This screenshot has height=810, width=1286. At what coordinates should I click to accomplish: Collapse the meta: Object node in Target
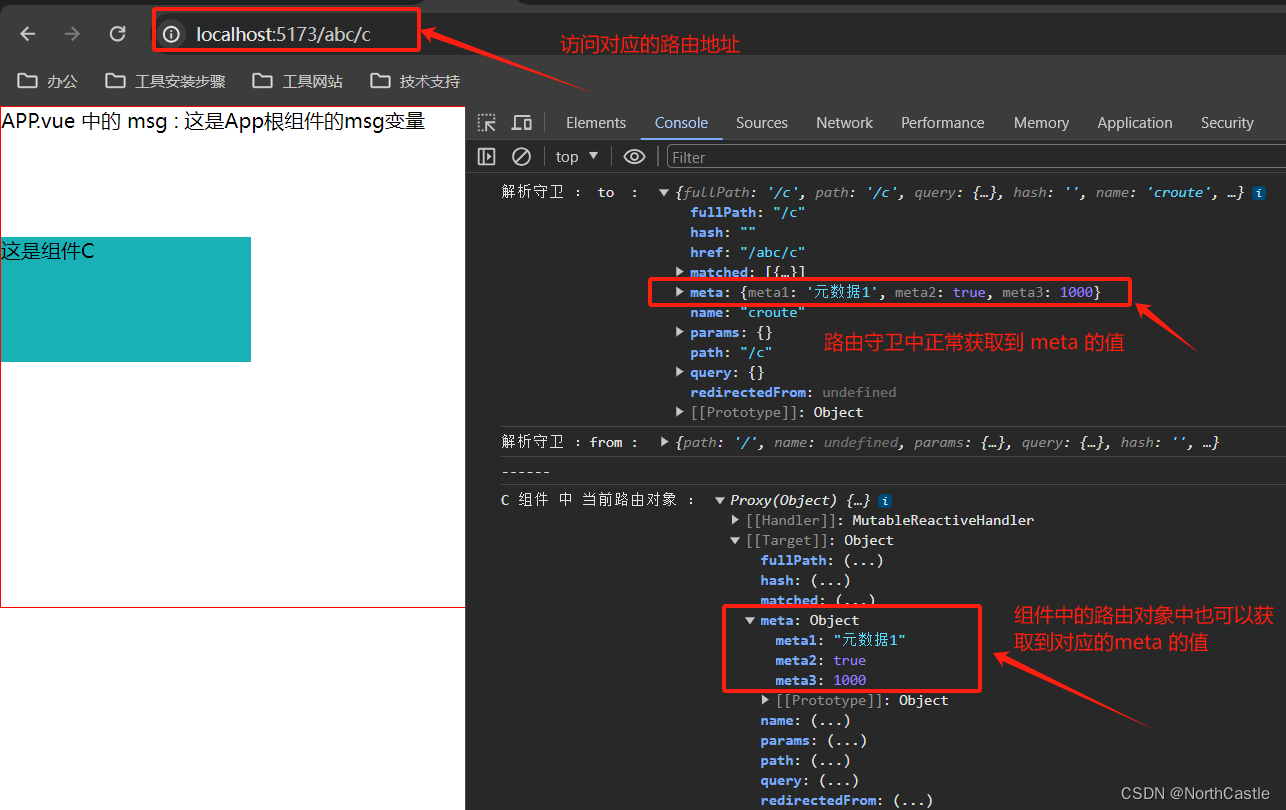pos(750,620)
